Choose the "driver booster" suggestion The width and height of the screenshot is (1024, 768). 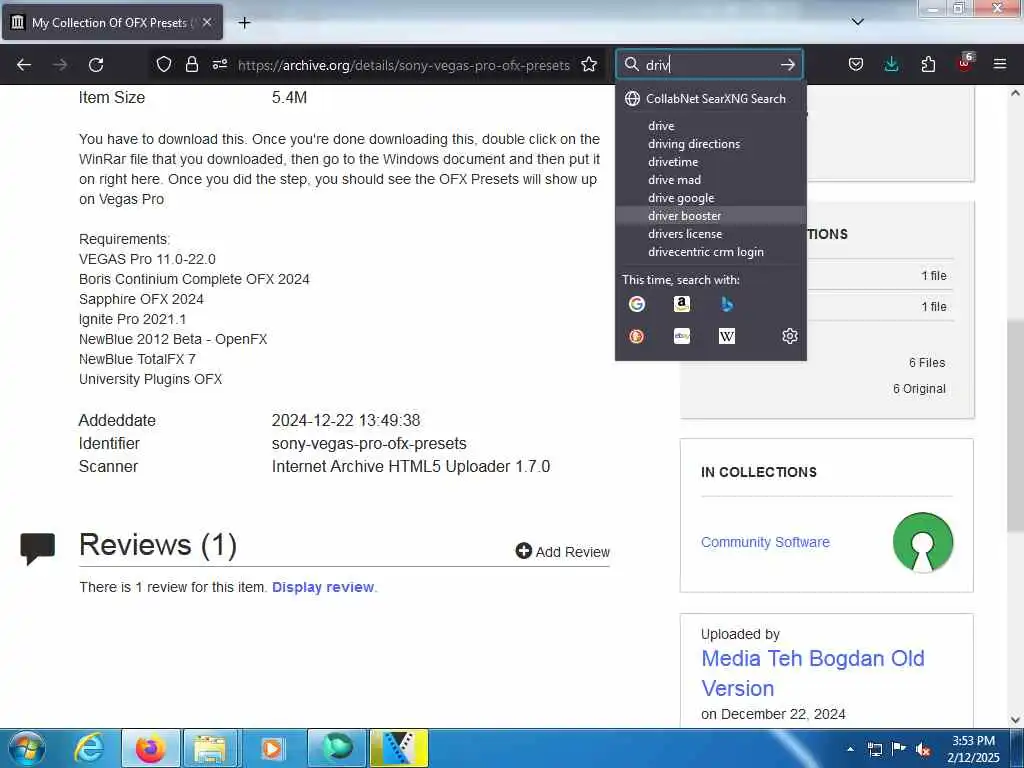pos(711,216)
